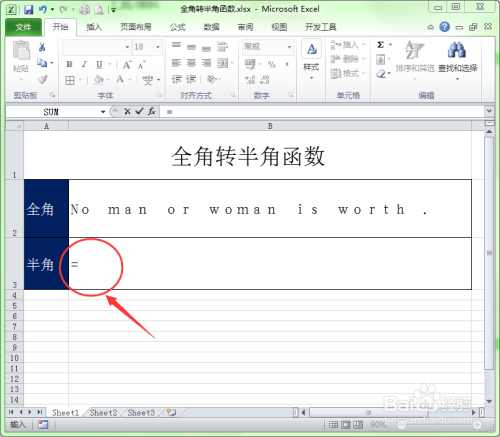The width and height of the screenshot is (500, 437).
Task: Click the Insert Worksheet tab icon
Action: [172, 413]
